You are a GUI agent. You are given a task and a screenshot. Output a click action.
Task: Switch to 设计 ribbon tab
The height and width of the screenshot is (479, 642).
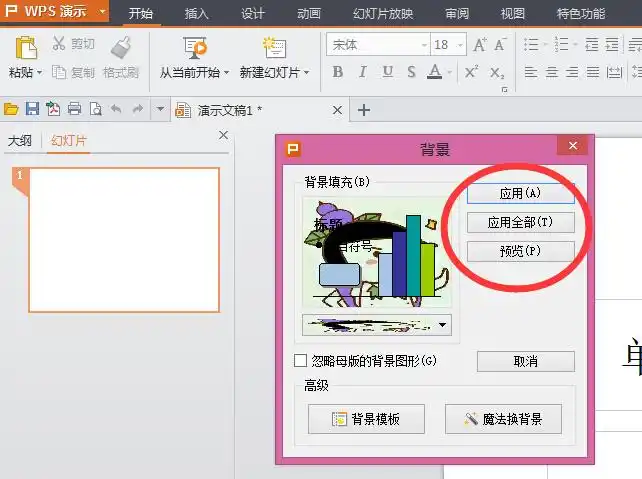click(x=253, y=14)
